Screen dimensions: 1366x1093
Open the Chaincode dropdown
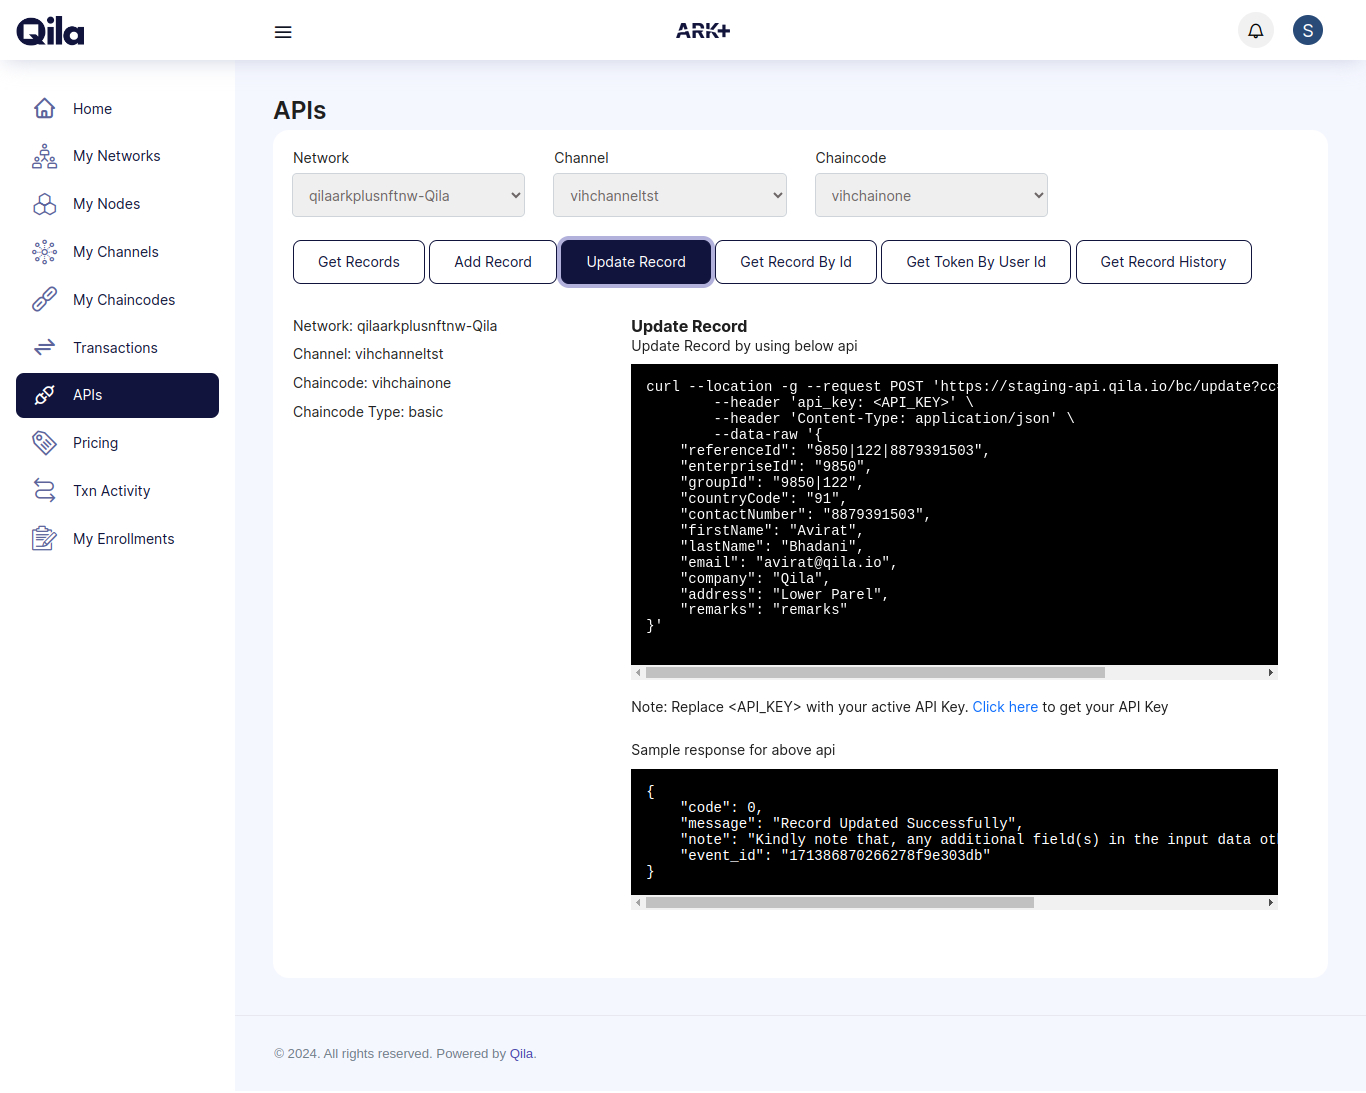pyautogui.click(x=931, y=195)
